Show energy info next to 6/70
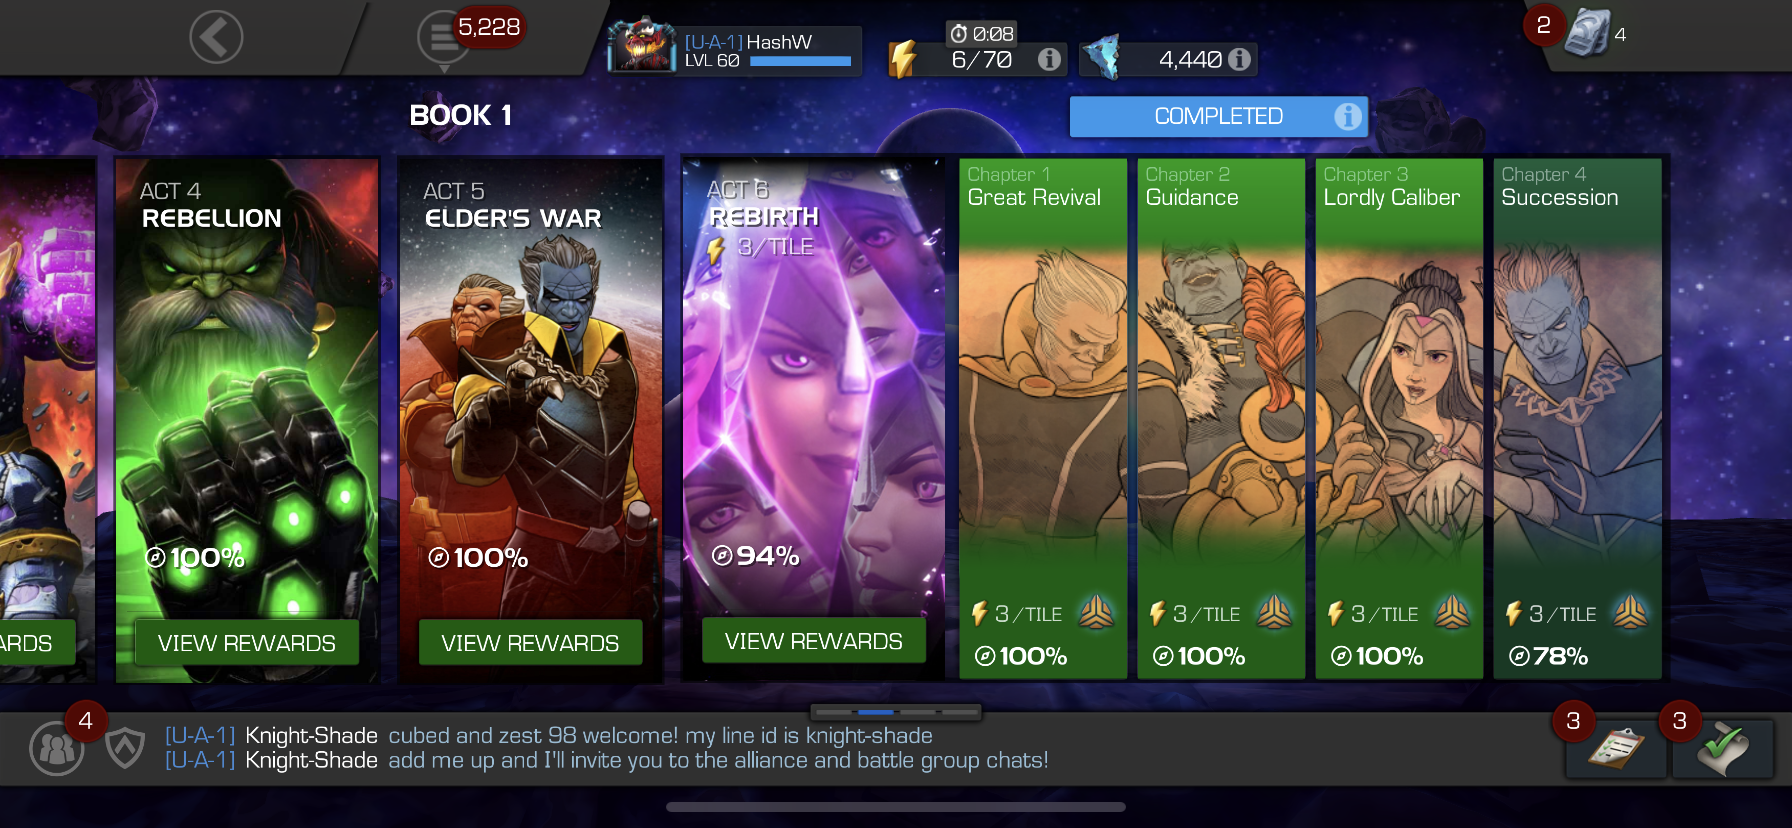The image size is (1792, 828). pos(1049,59)
